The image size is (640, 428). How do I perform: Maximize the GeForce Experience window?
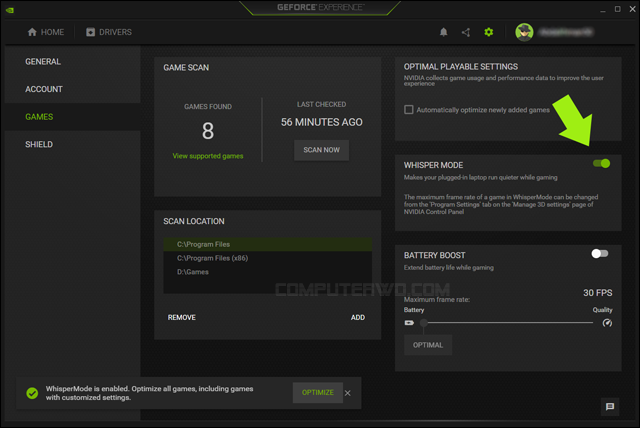coord(618,9)
